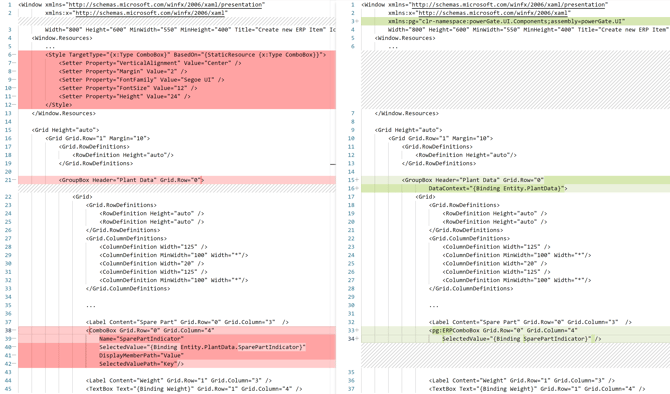Select the Window Width="800" Height="600" line in the original pane
This screenshot has width=670, height=394.
coord(190,30)
